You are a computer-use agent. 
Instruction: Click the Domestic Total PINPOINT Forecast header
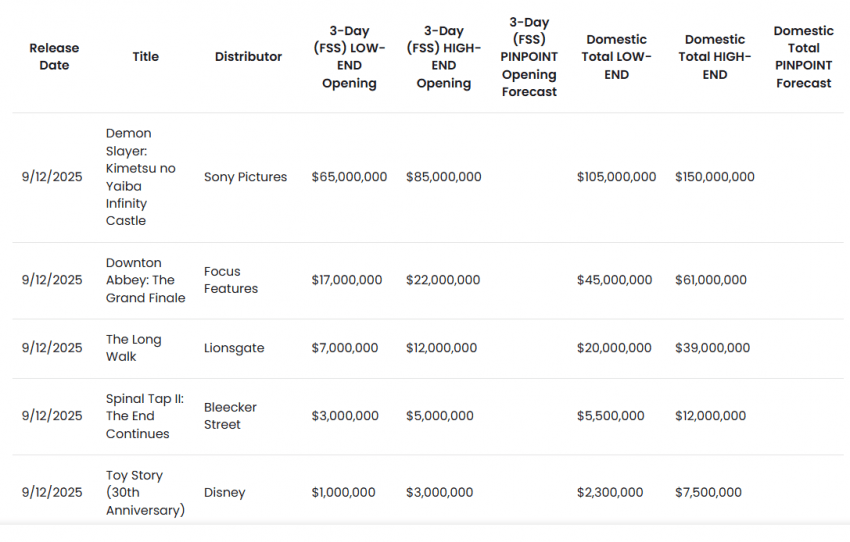[x=803, y=57]
